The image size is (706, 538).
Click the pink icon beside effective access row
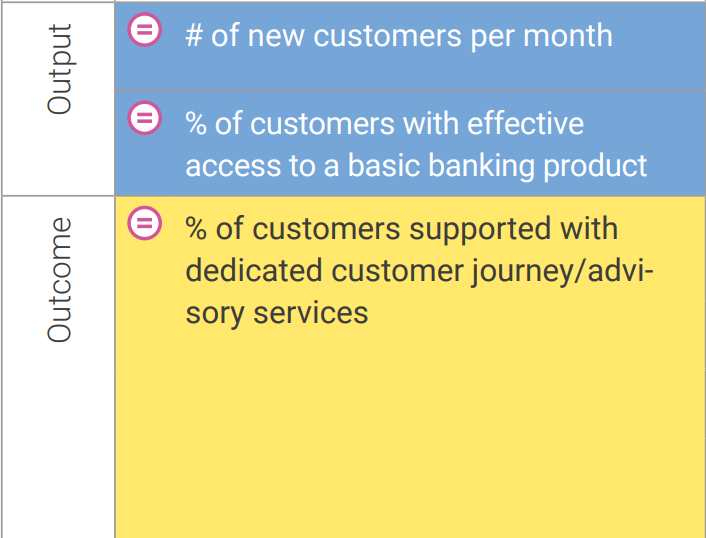(145, 118)
